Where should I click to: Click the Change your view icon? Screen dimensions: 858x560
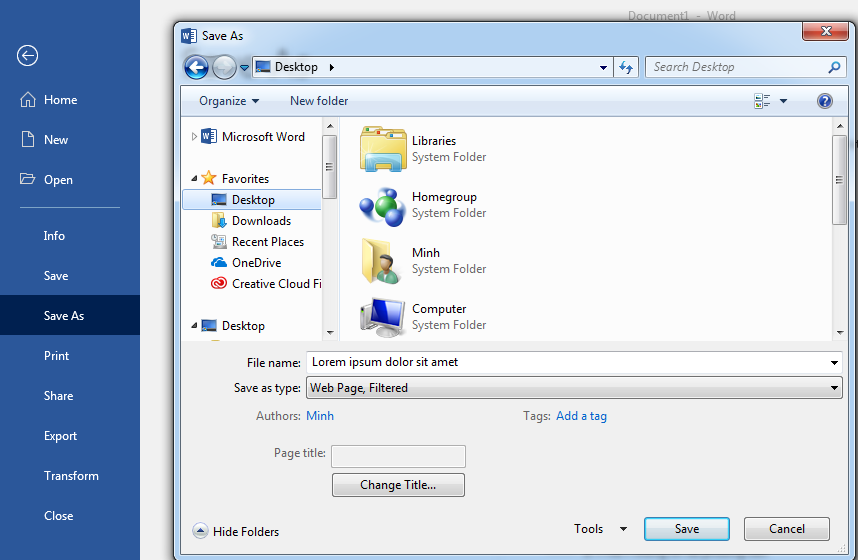click(762, 101)
